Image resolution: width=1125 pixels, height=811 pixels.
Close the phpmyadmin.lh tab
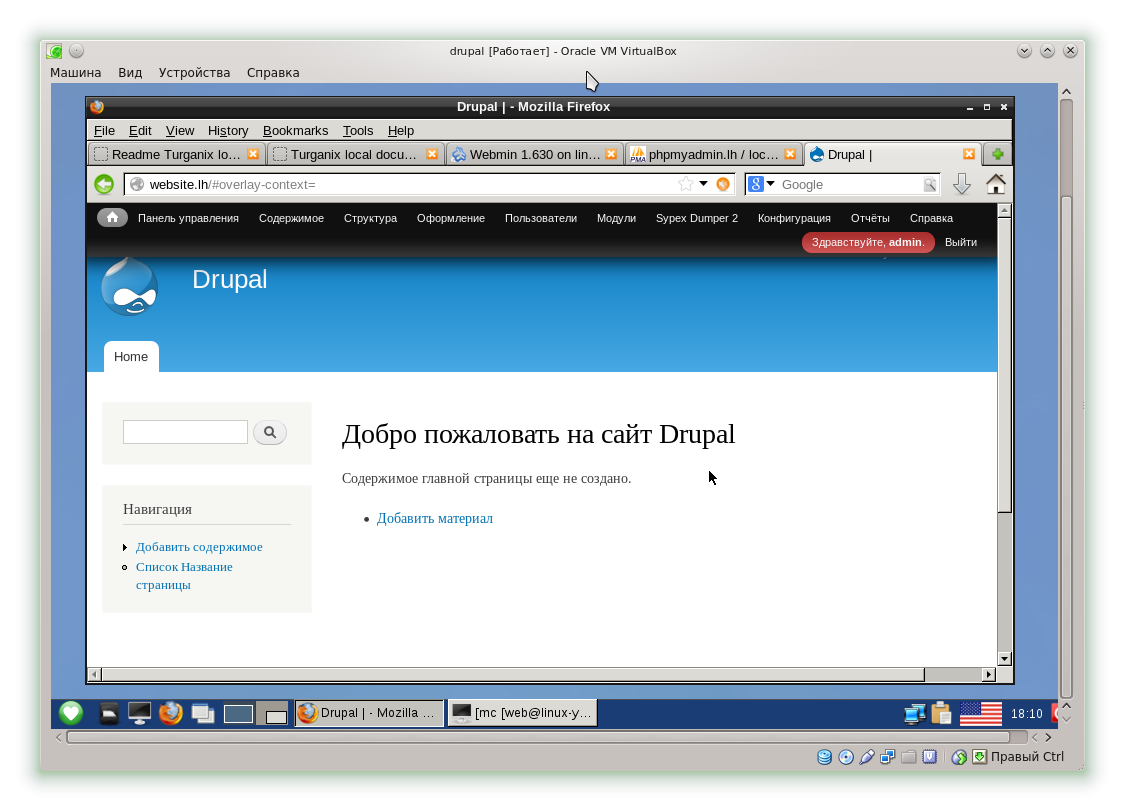[x=790, y=154]
